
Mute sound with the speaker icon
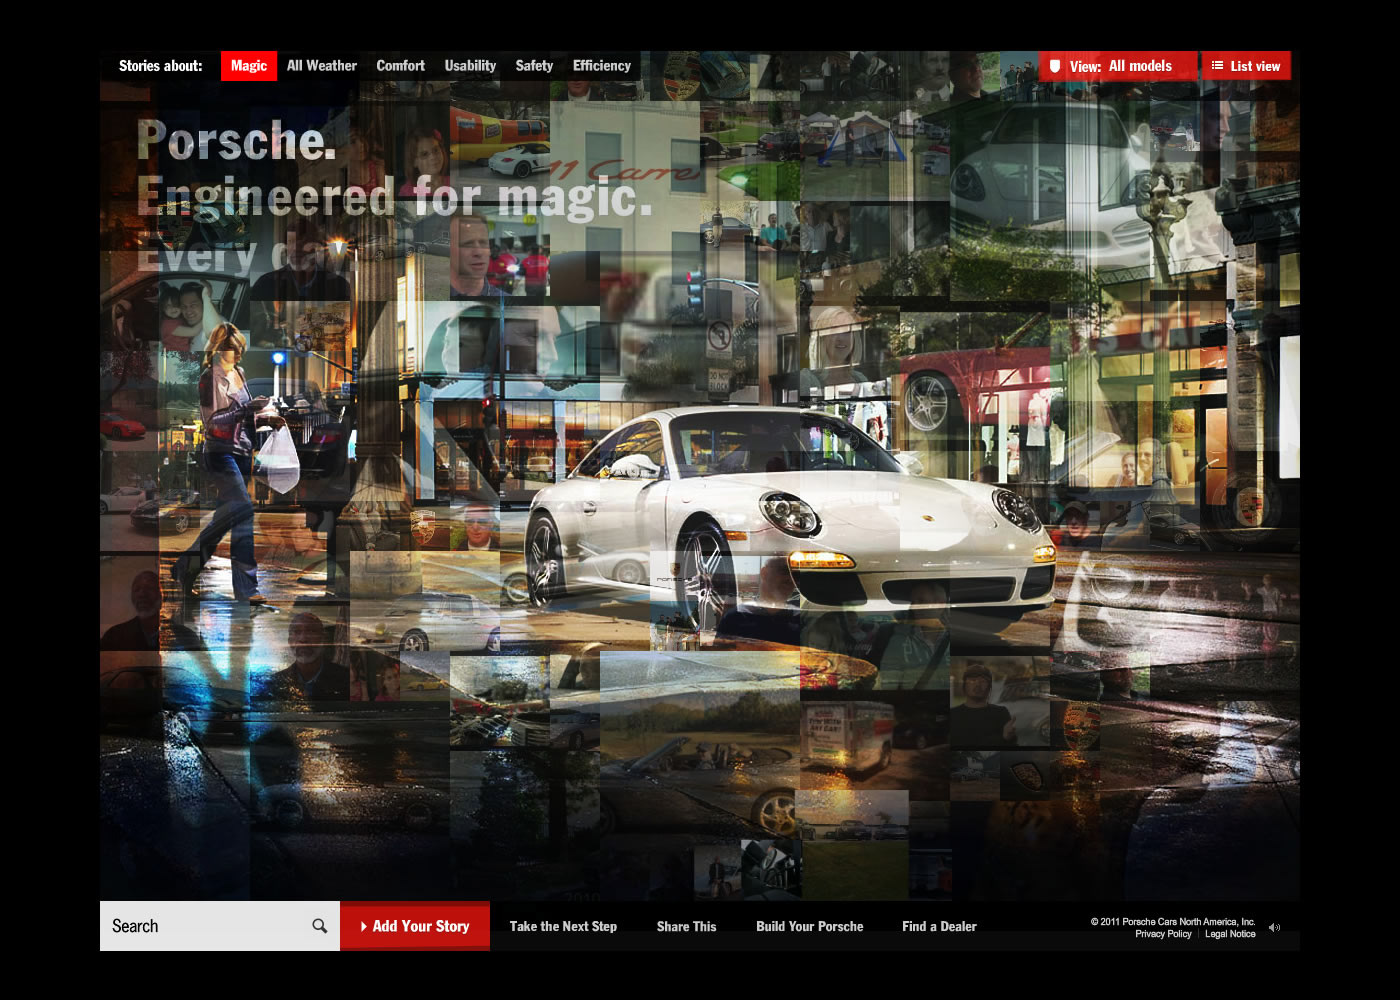coord(1275,928)
